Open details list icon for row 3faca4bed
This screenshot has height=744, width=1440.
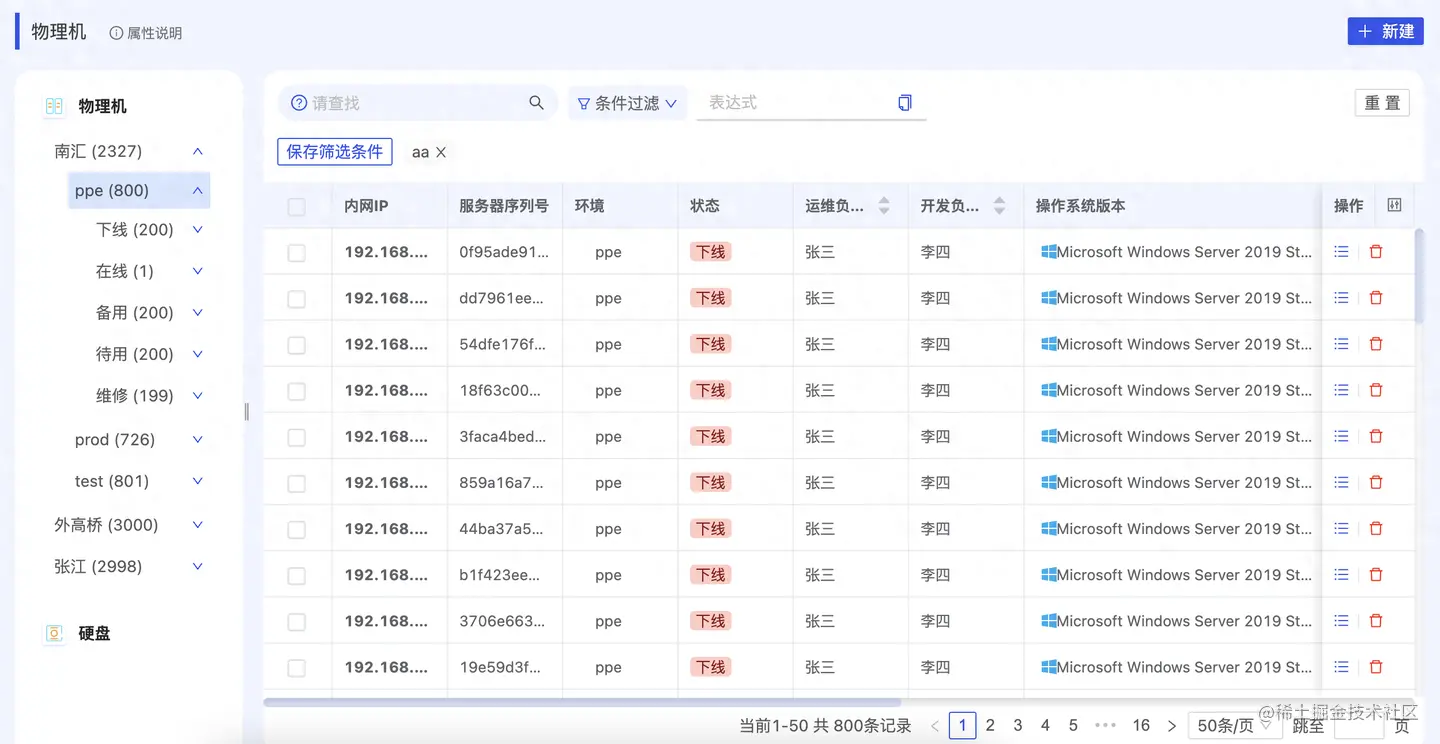point(1341,436)
